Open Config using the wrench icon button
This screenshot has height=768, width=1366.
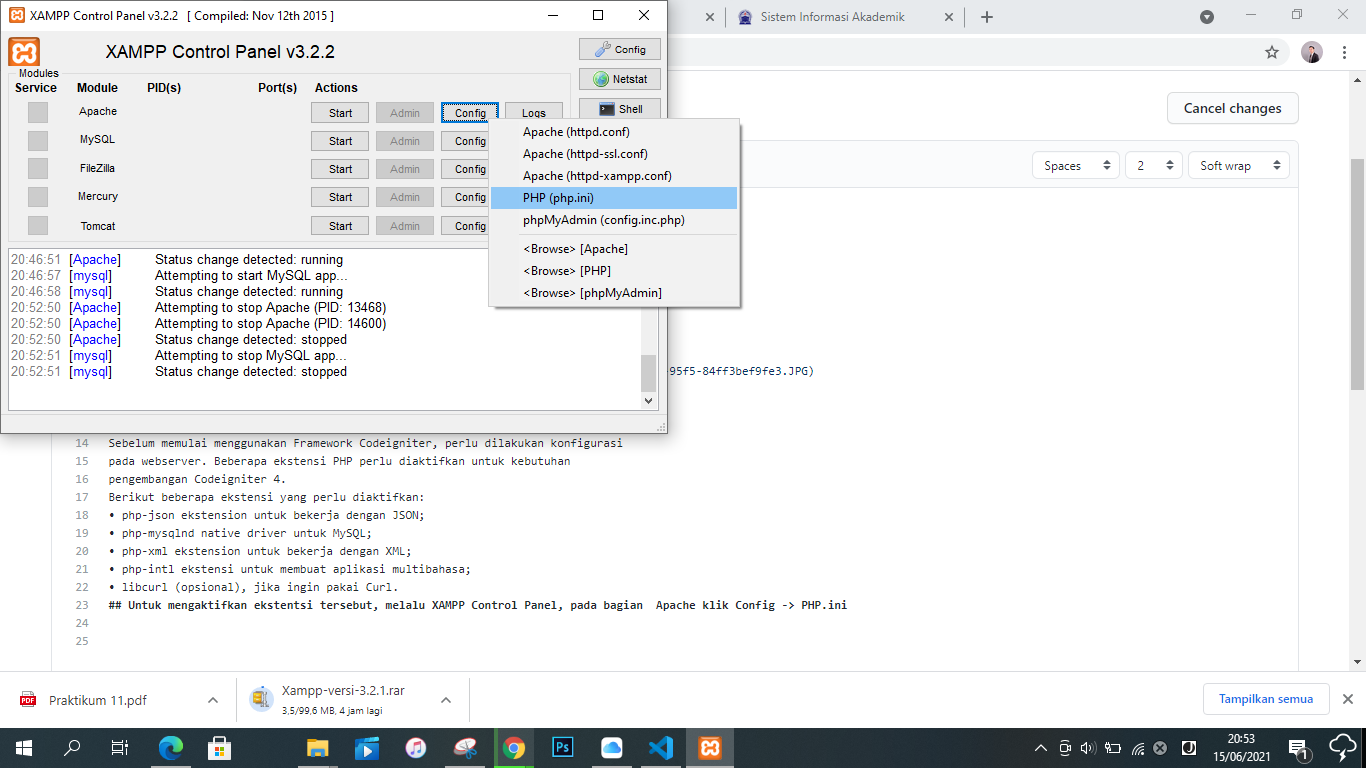coord(619,48)
